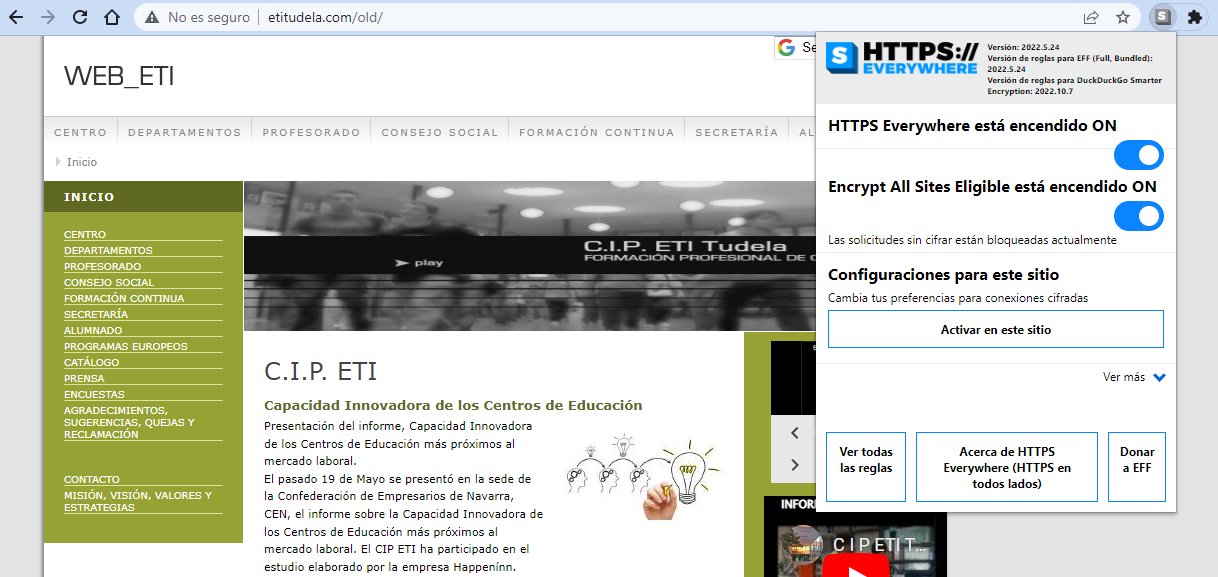
Task: Open the PROGRAMAS EUROPEOS sidebar link
Action: coord(125,346)
